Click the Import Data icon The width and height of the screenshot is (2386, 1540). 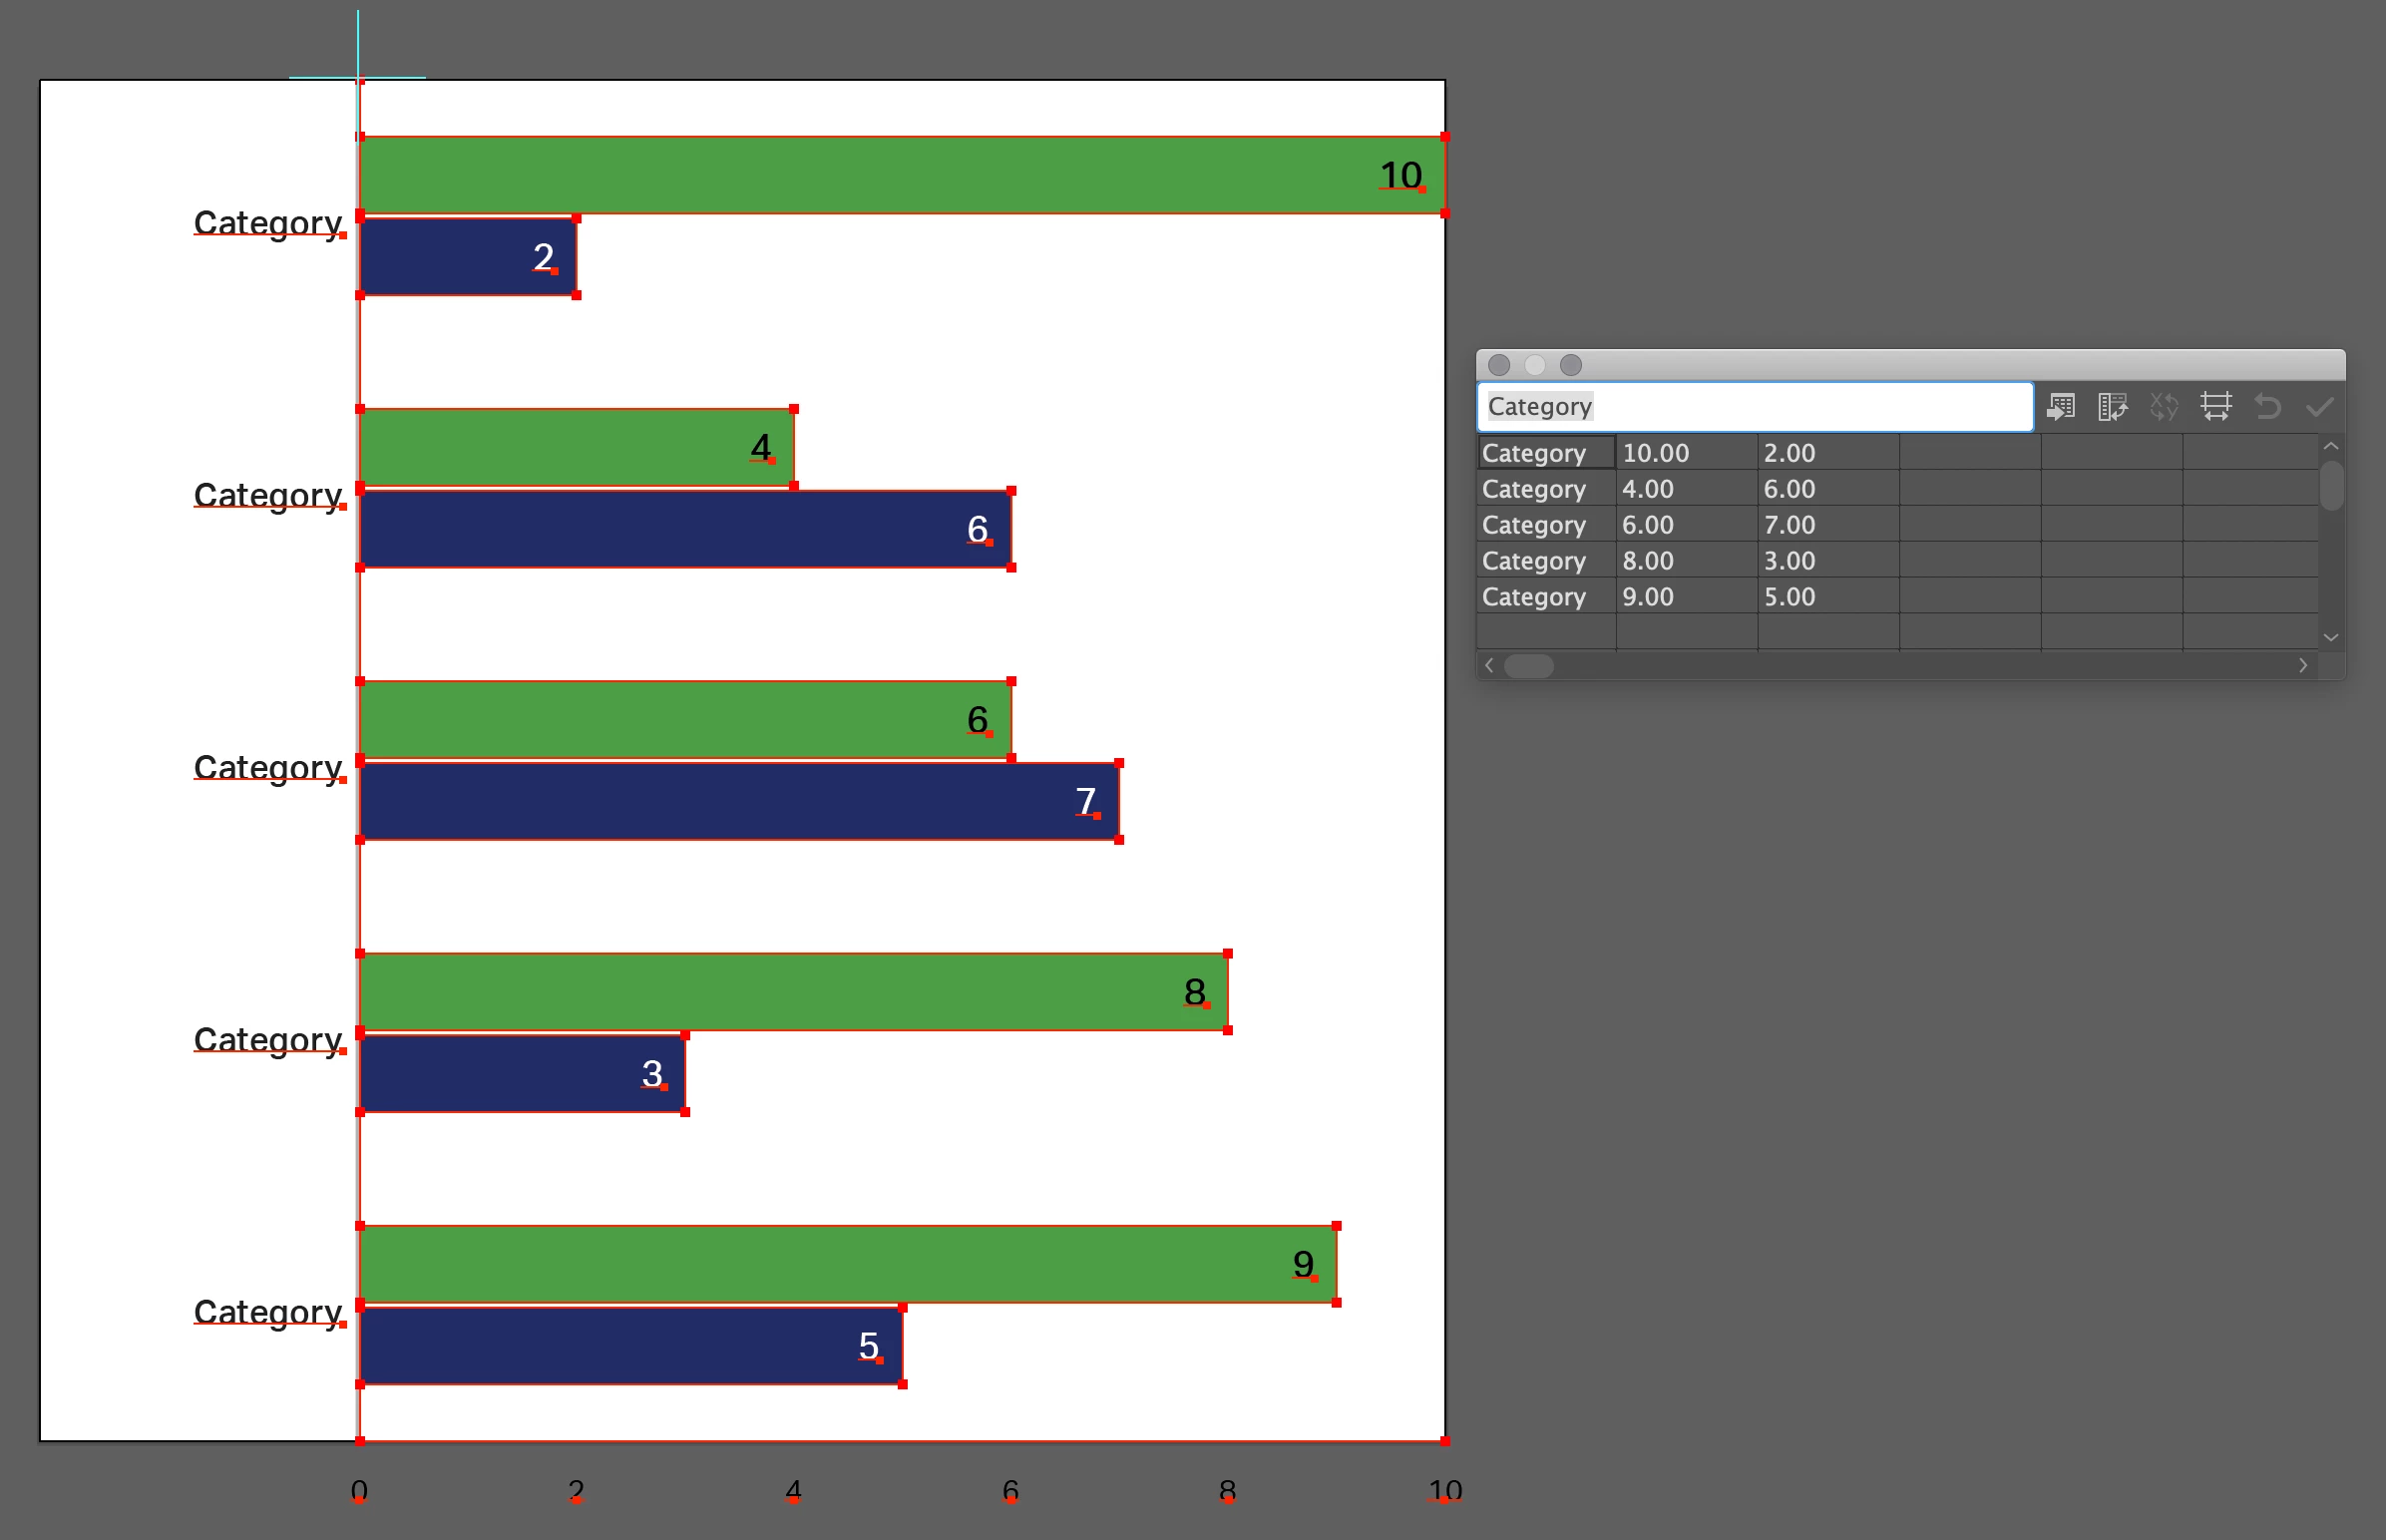(x=2060, y=407)
